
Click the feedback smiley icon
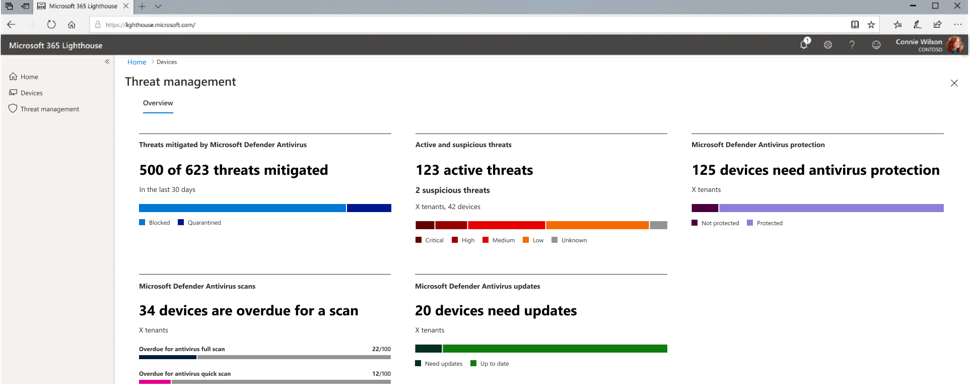[x=876, y=45]
